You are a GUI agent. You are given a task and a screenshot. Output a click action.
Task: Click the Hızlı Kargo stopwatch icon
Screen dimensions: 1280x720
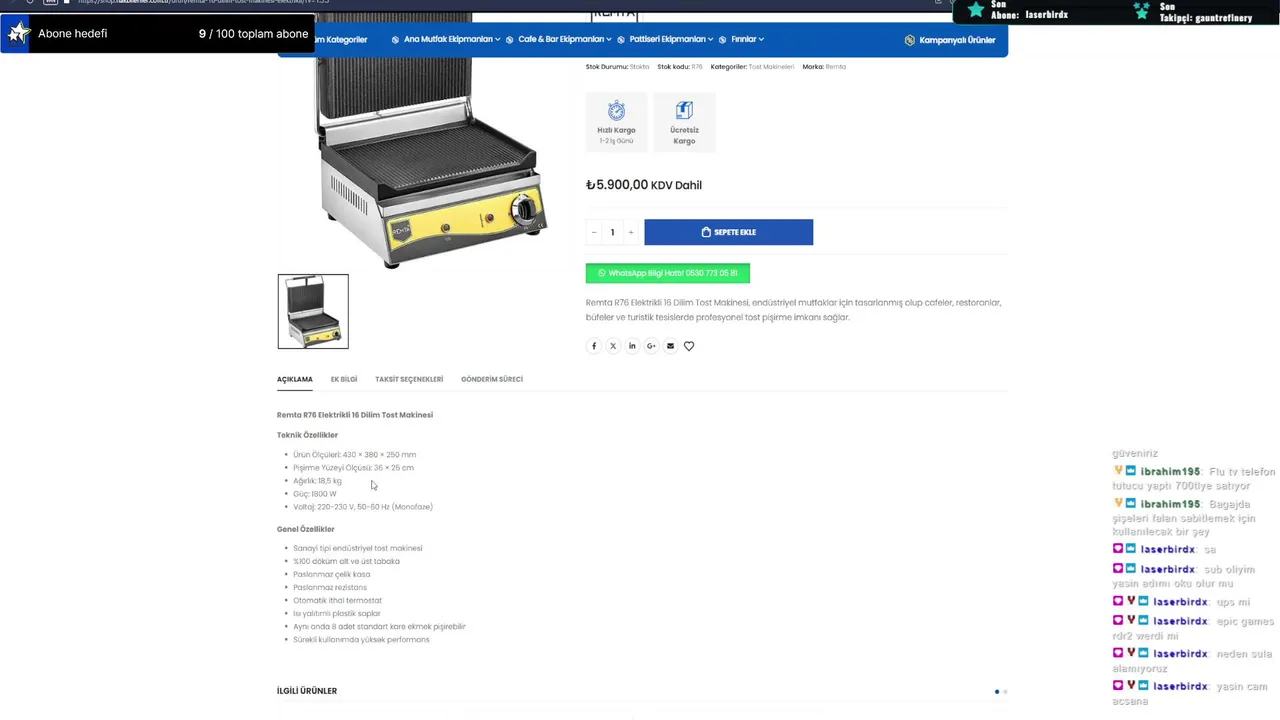616,110
